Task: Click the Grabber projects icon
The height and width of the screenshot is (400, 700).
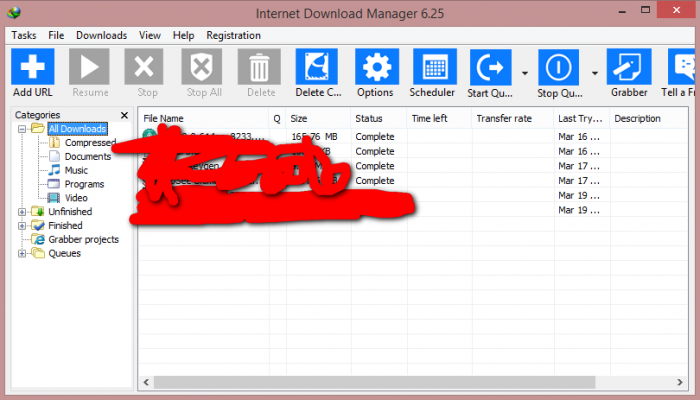Action: coord(38,239)
